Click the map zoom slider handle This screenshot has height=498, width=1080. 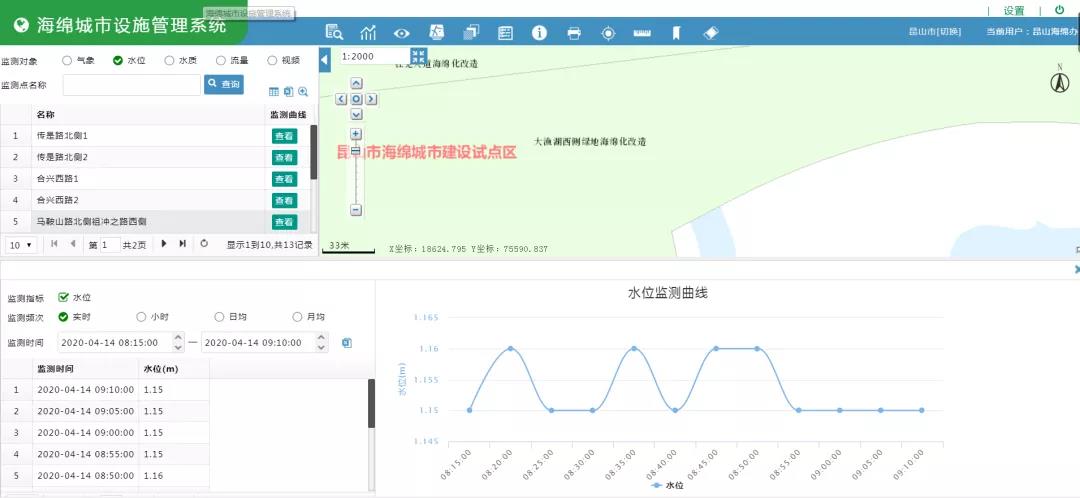(356, 151)
